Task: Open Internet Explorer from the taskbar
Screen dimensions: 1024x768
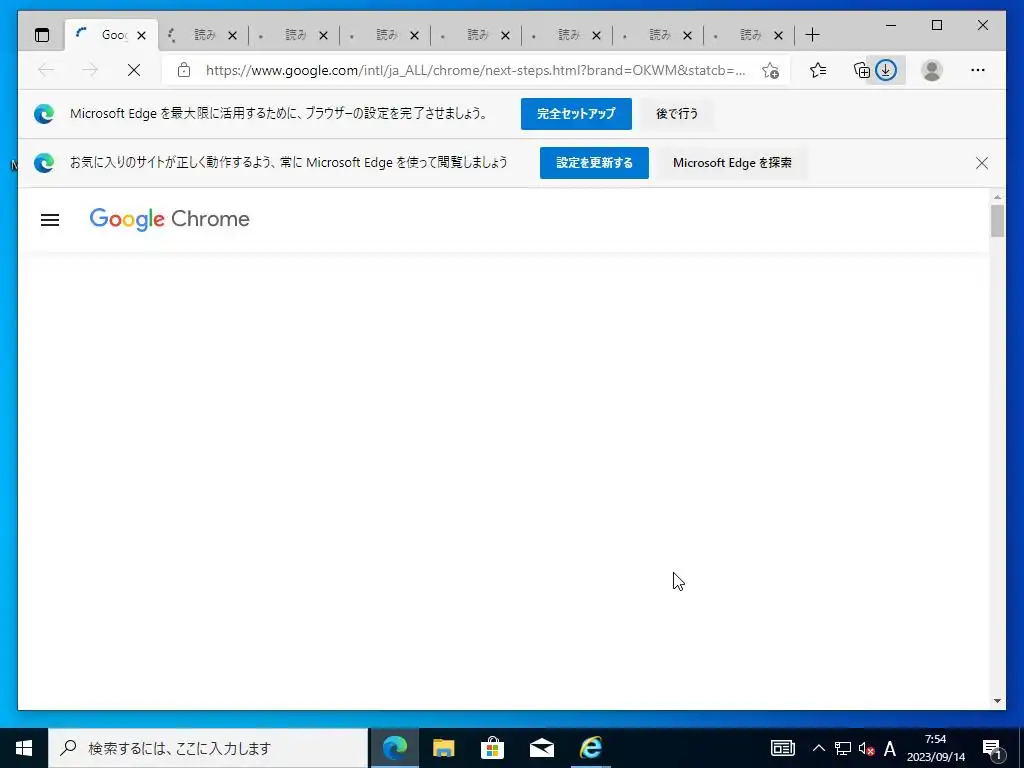Action: coord(590,748)
